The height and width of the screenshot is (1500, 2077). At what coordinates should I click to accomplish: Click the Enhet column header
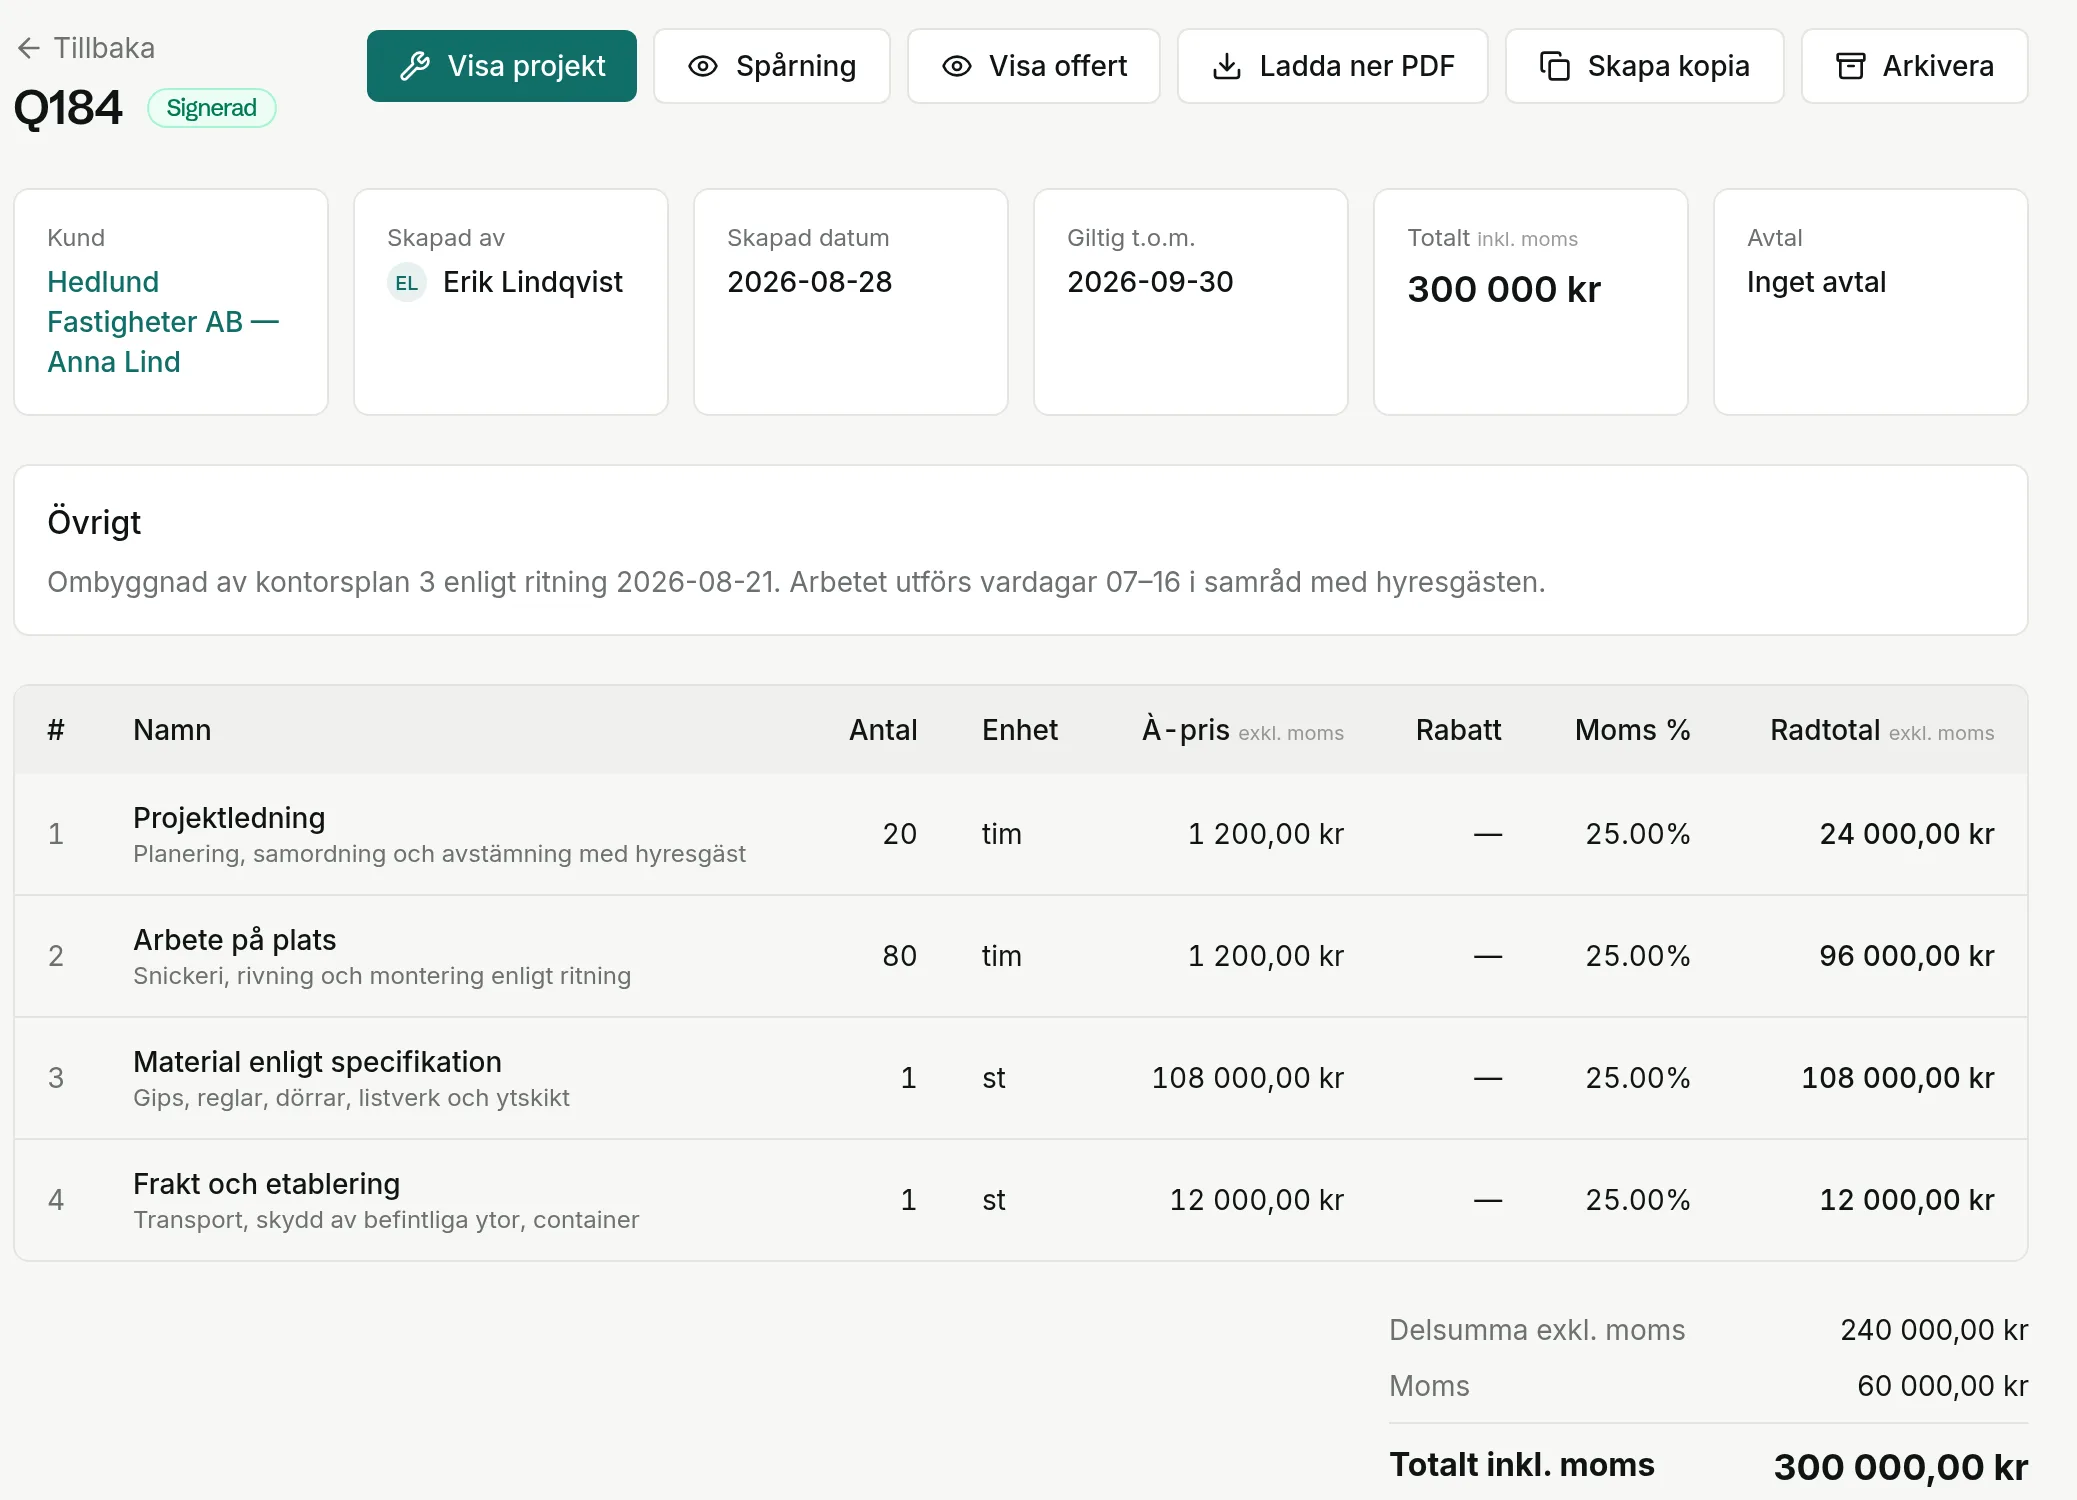(x=1020, y=730)
